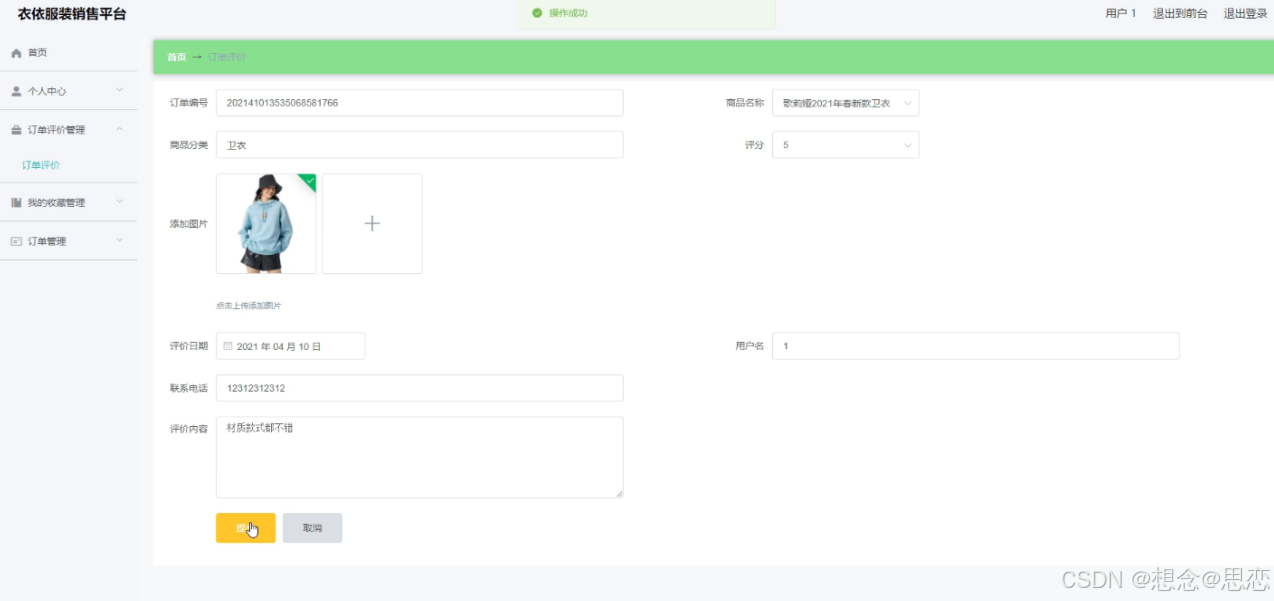
Task: Click the 取消 button
Action: point(313,528)
